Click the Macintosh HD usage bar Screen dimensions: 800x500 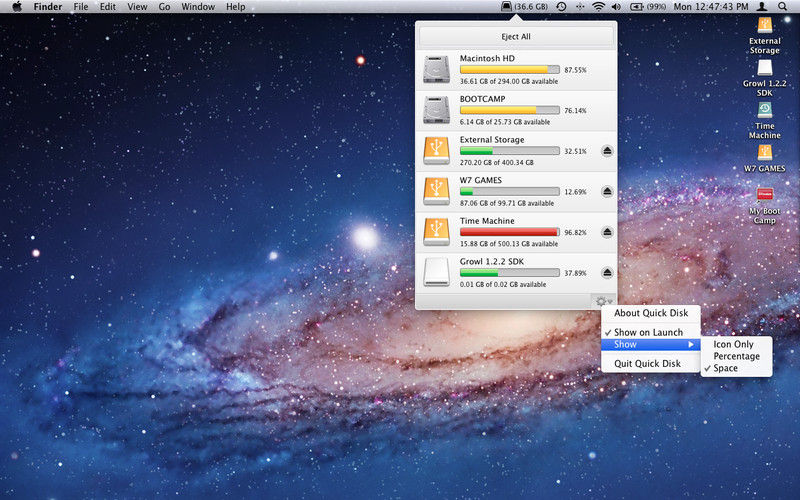[x=510, y=69]
